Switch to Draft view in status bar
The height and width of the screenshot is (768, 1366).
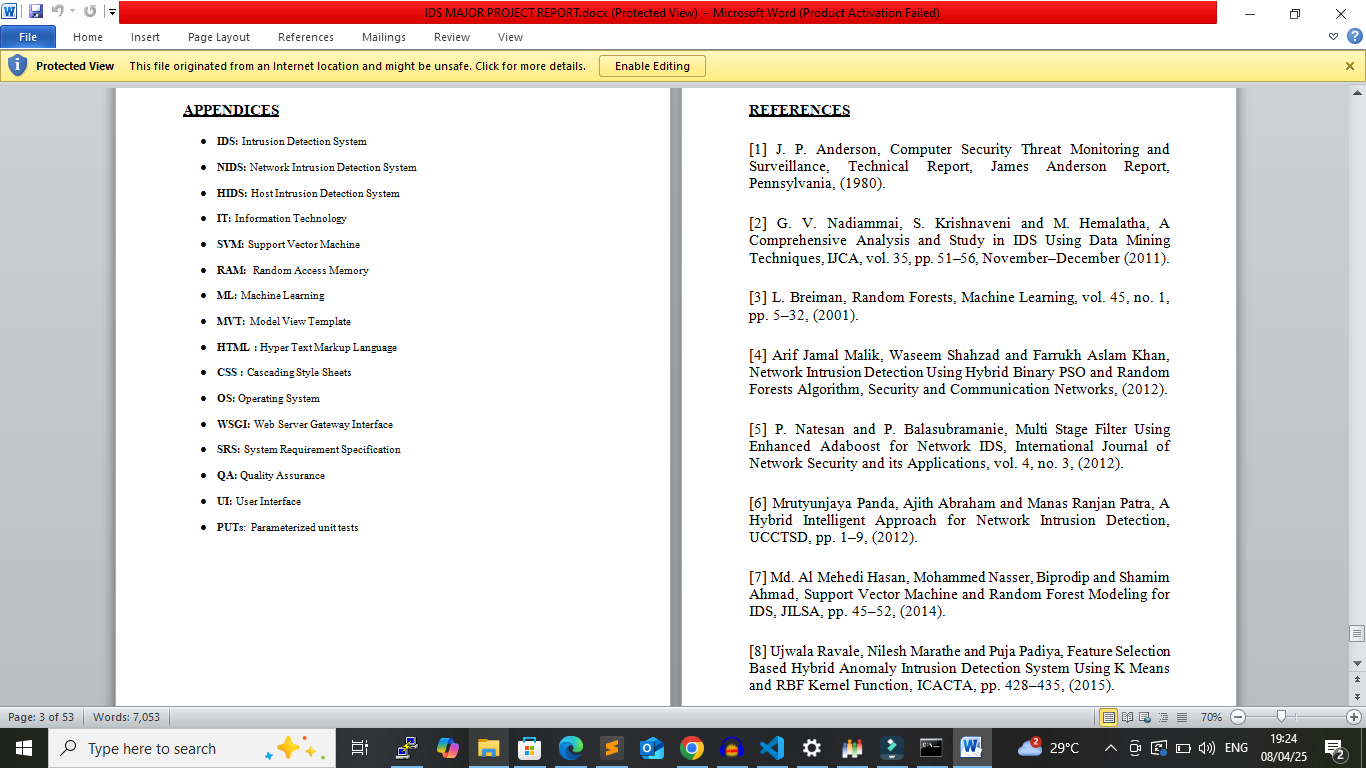(1182, 717)
